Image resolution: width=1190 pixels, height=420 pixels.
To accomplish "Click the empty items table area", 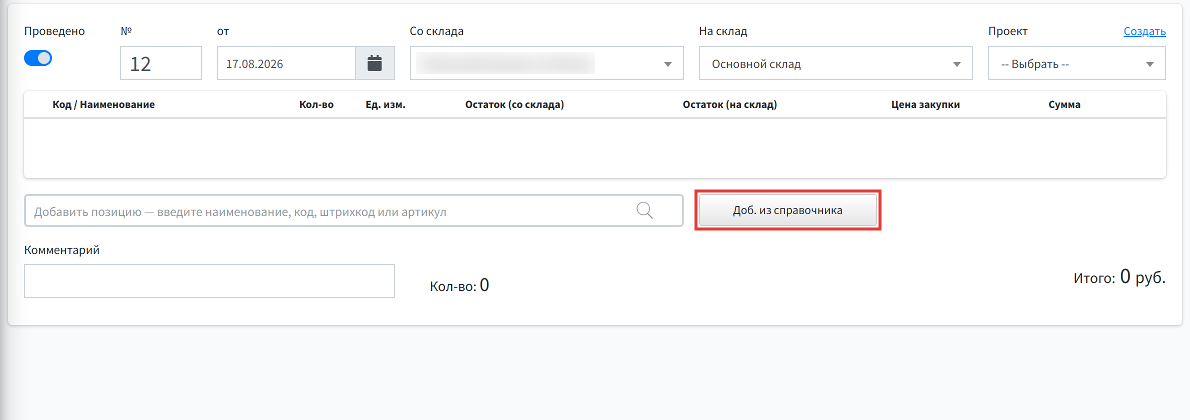I will pyautogui.click(x=595, y=148).
